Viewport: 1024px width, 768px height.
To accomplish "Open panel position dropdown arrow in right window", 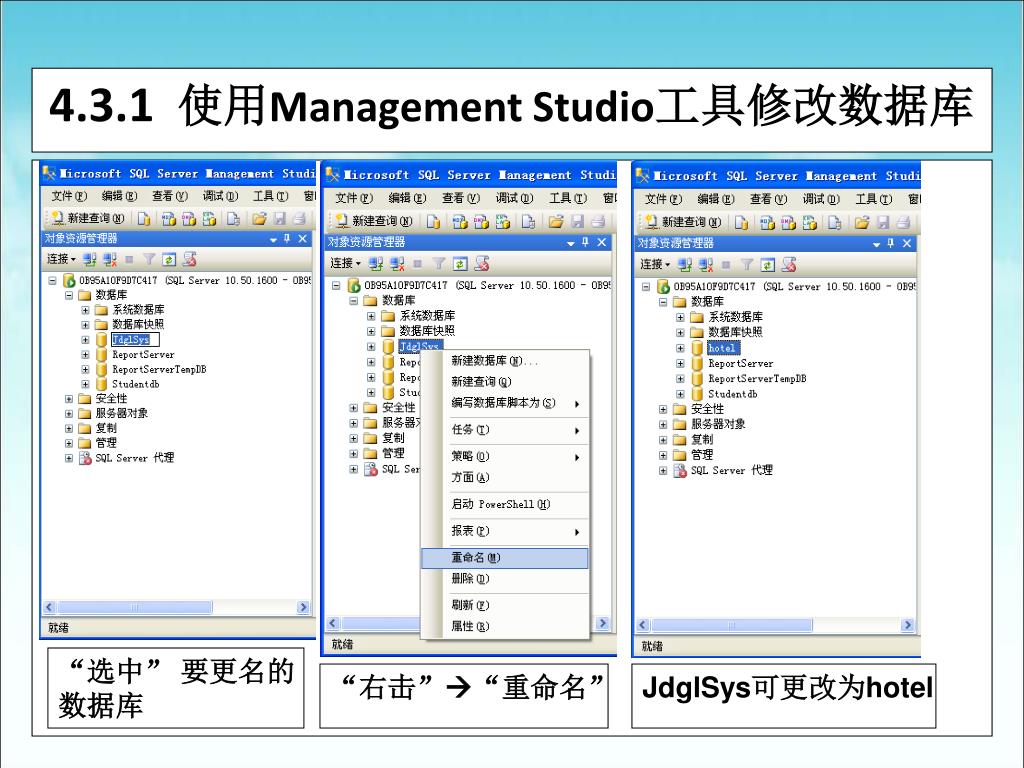I will pyautogui.click(x=876, y=244).
